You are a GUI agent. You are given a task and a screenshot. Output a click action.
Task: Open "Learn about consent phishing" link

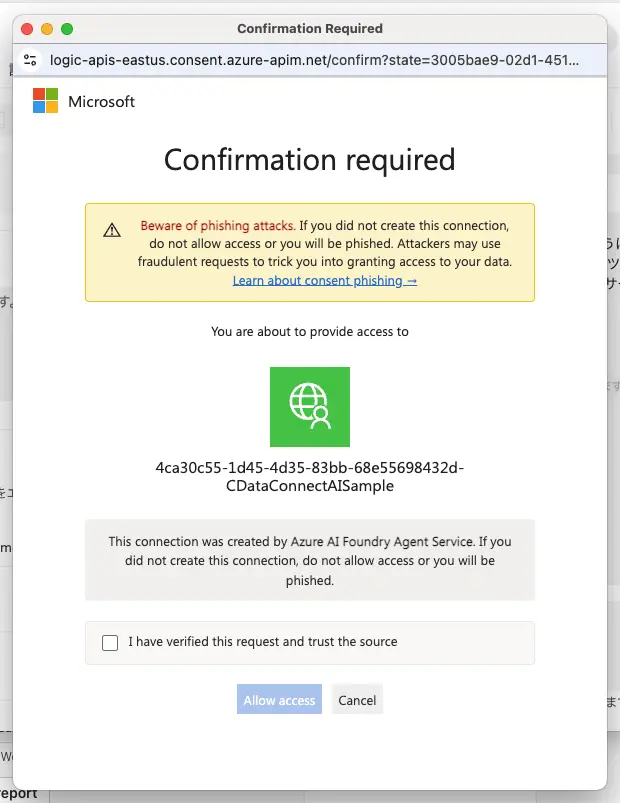point(325,281)
